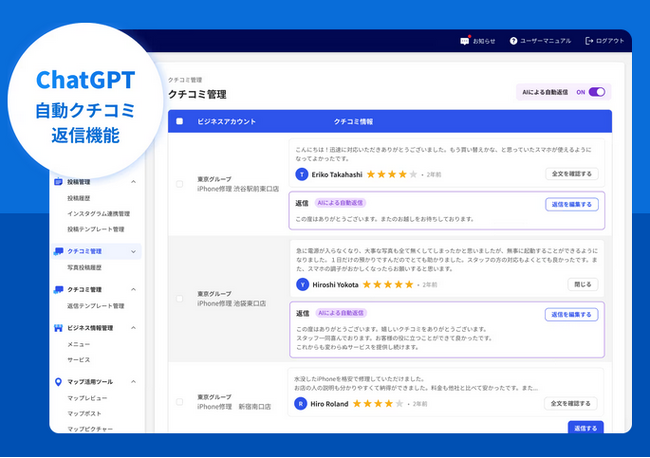The width and height of the screenshot is (650, 458).
Task: Click the 投稿管理 sidebar icon
Action: (x=58, y=182)
